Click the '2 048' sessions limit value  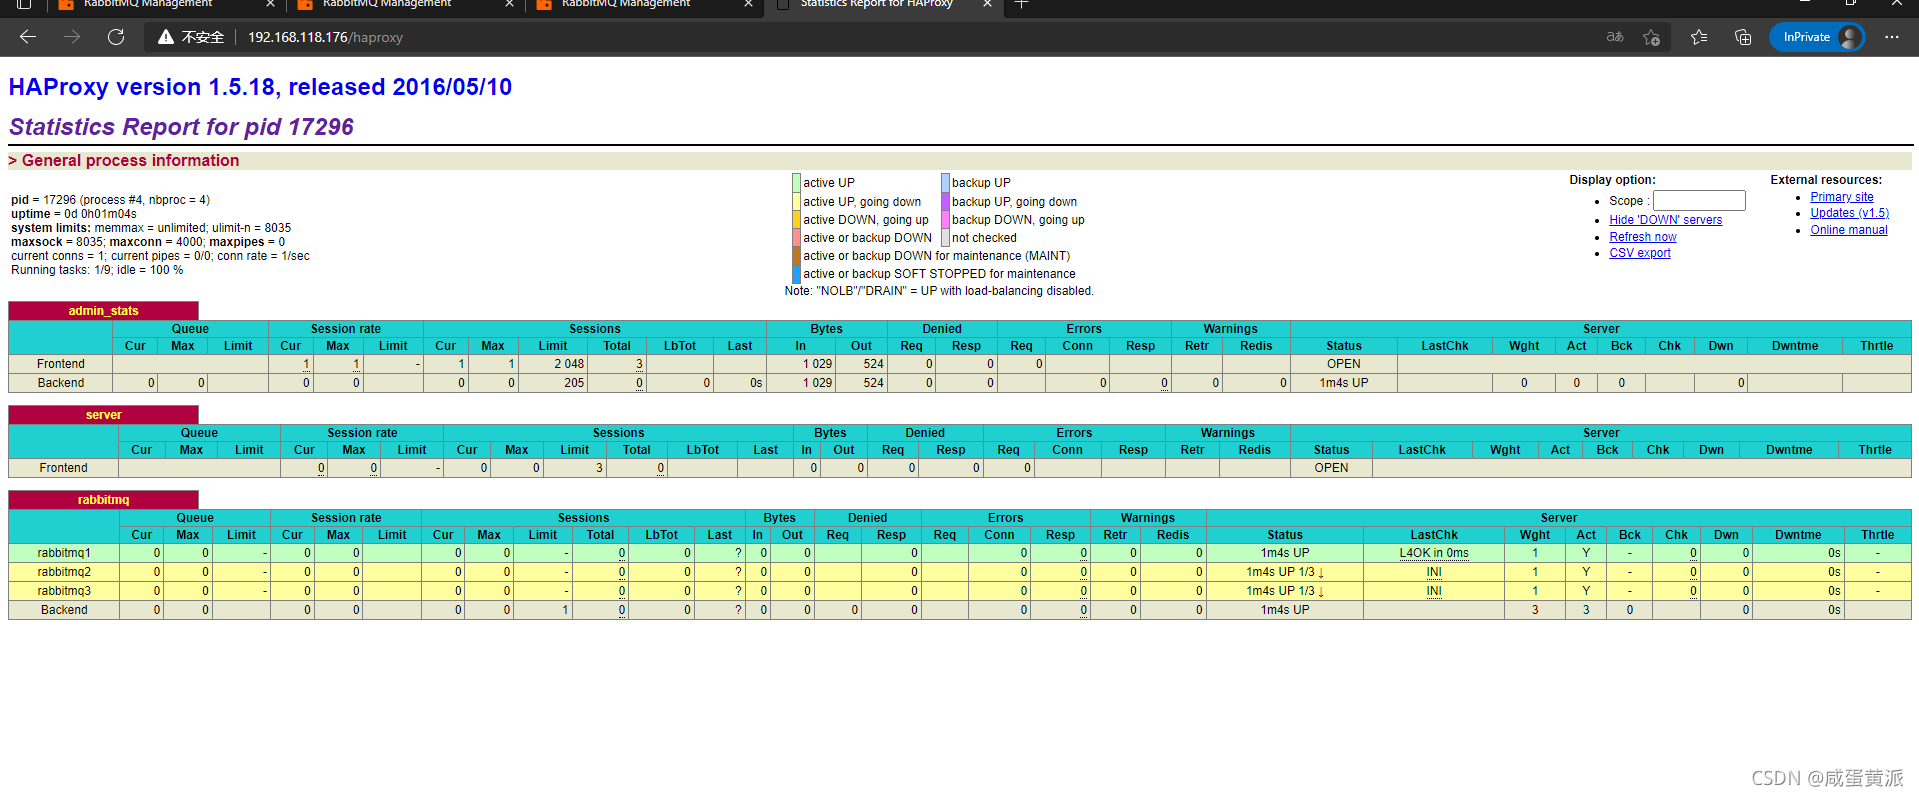pos(569,364)
